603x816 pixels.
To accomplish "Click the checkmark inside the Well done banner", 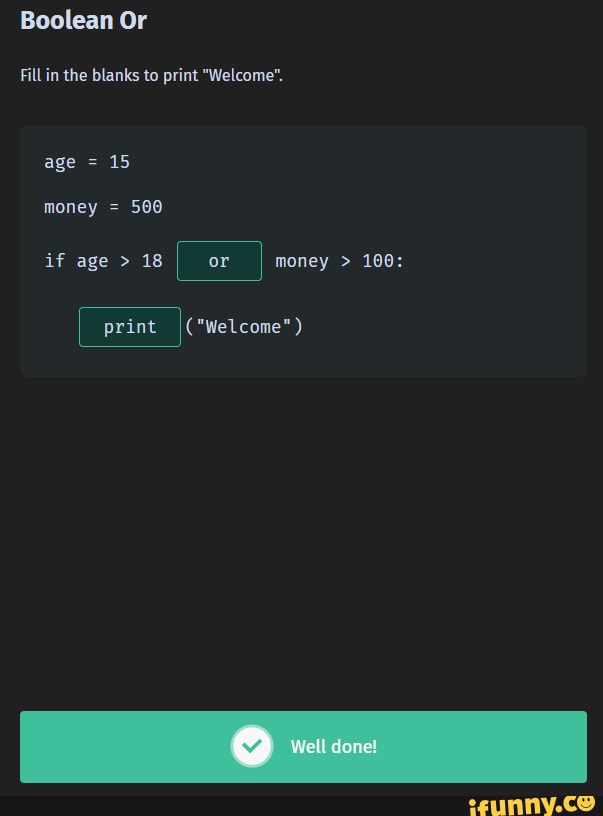I will (252, 746).
